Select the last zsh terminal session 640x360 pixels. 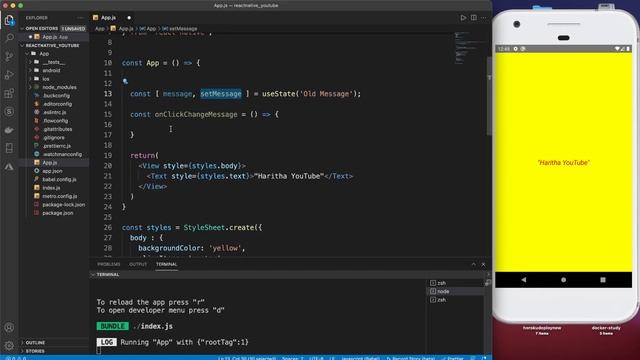pos(456,300)
